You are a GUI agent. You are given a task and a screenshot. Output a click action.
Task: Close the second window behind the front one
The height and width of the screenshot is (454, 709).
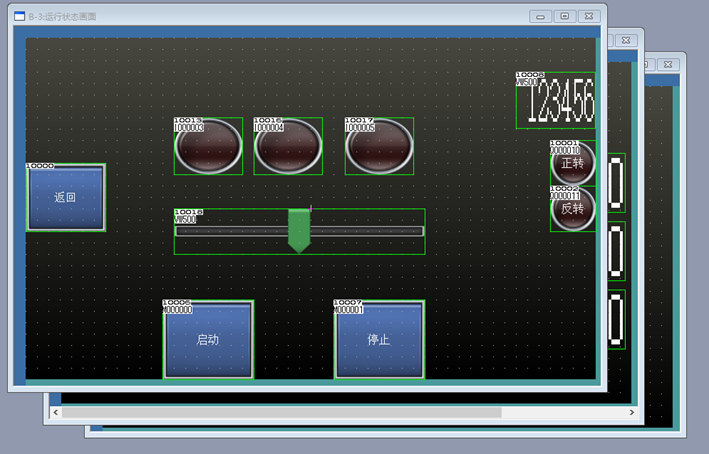(x=624, y=40)
